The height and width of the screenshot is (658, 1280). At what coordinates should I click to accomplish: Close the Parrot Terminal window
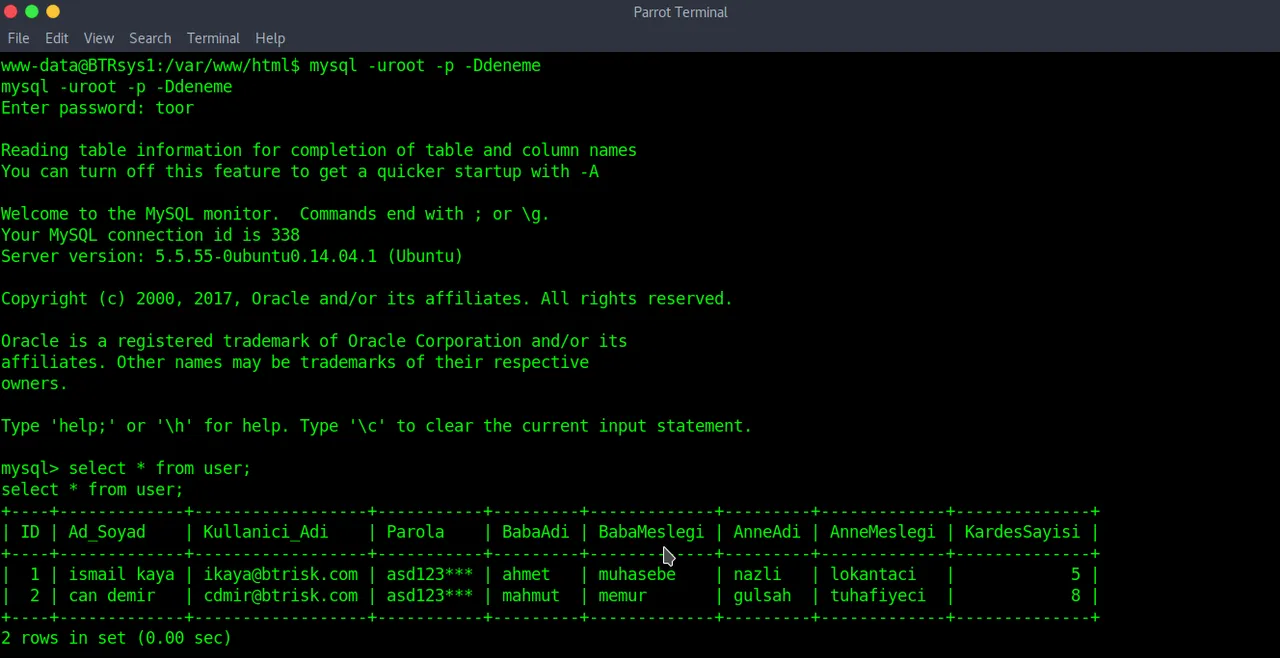pyautogui.click(x=10, y=12)
